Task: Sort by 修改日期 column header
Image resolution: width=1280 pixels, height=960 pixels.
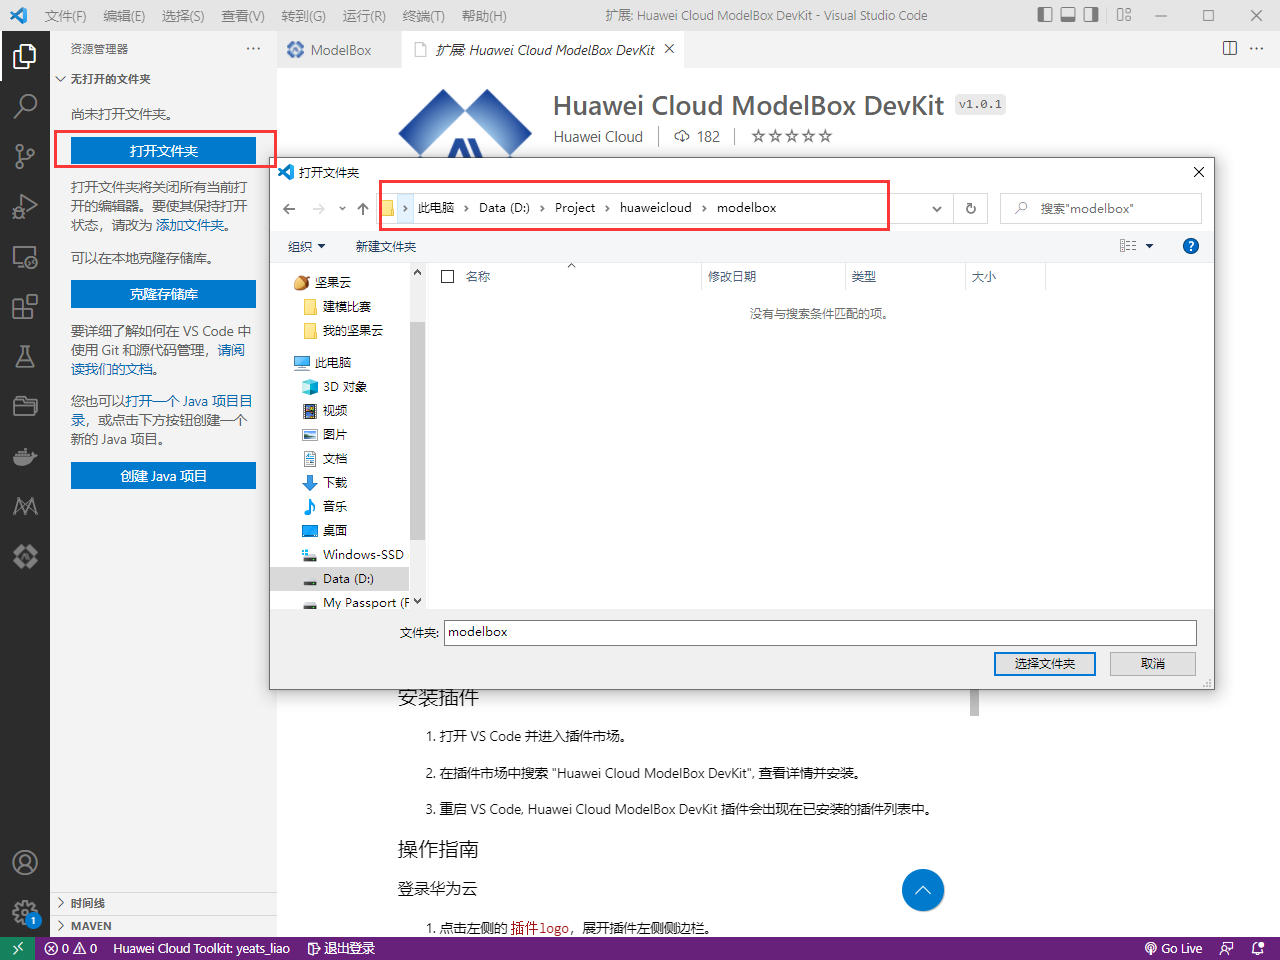Action: [774, 276]
